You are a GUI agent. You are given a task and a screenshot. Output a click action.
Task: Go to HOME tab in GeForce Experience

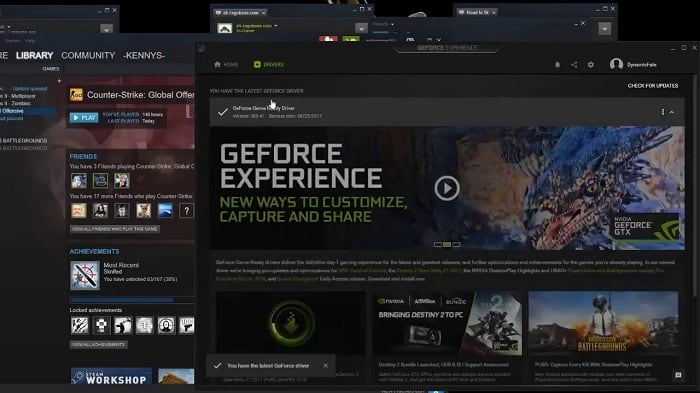pyautogui.click(x=226, y=65)
